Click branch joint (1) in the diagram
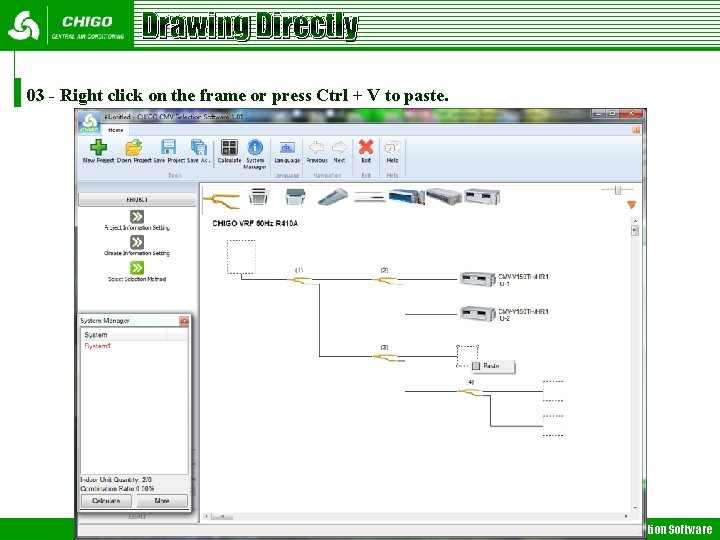Image resolution: width=720 pixels, height=540 pixels. 299,280
